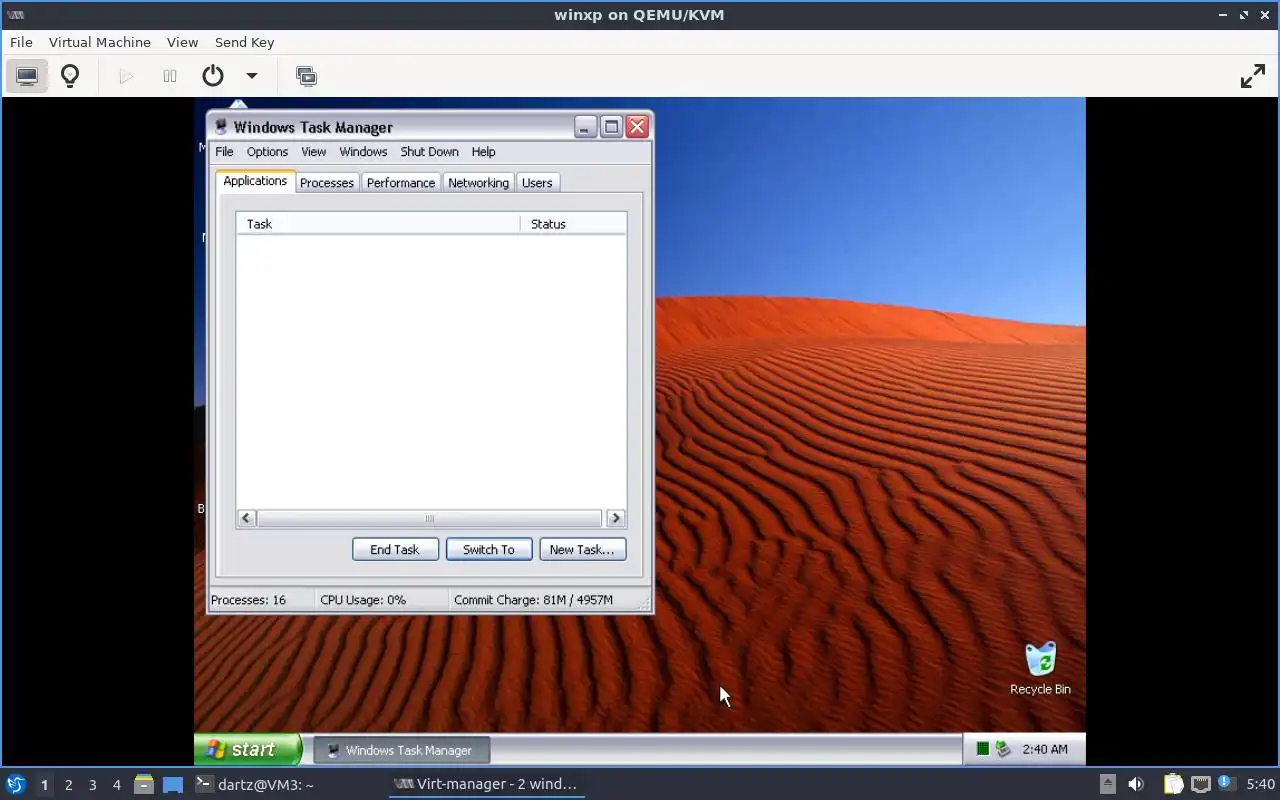
Task: Click the Switch To button
Action: point(489,549)
